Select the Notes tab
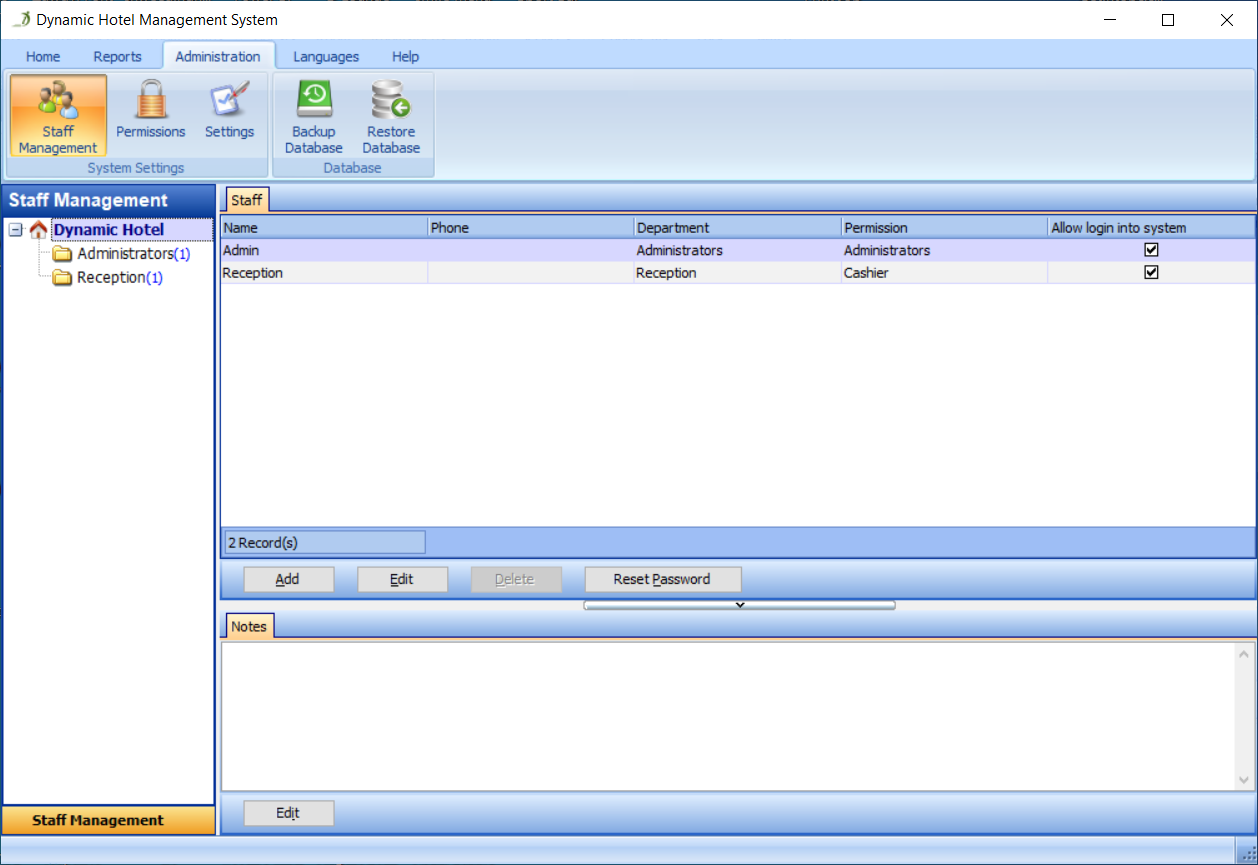This screenshot has height=865, width=1258. tap(248, 626)
